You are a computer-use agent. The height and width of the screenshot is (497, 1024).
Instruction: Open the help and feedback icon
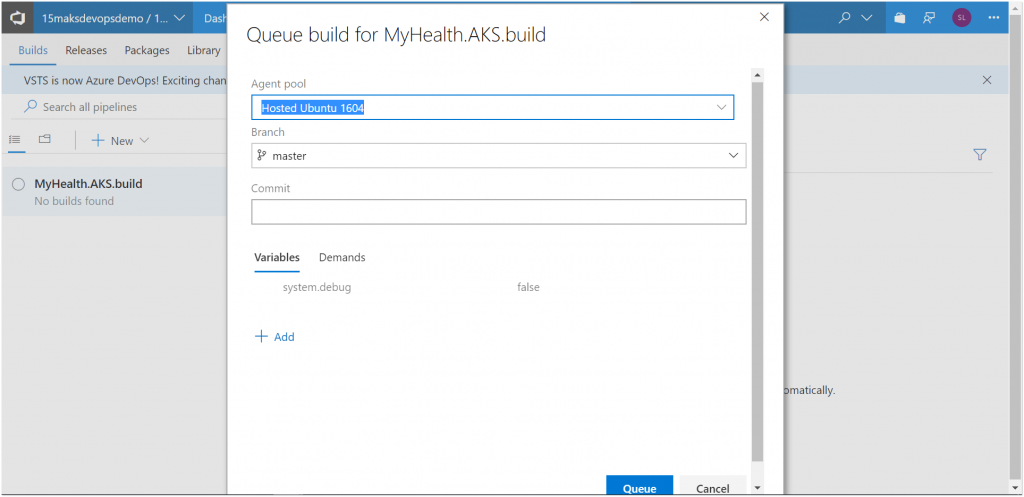click(929, 18)
